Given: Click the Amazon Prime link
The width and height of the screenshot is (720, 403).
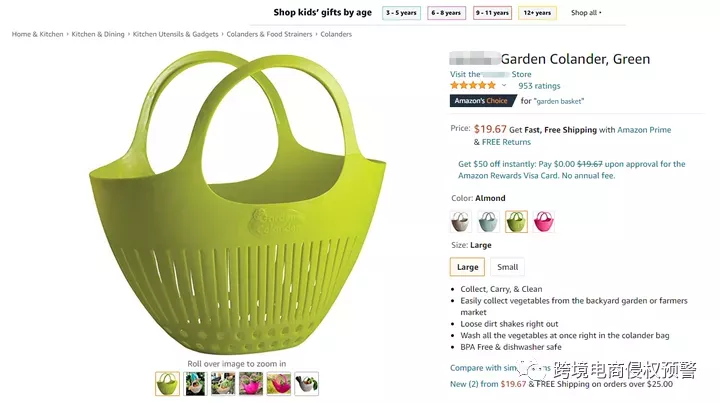Looking at the screenshot, I should 644,130.
